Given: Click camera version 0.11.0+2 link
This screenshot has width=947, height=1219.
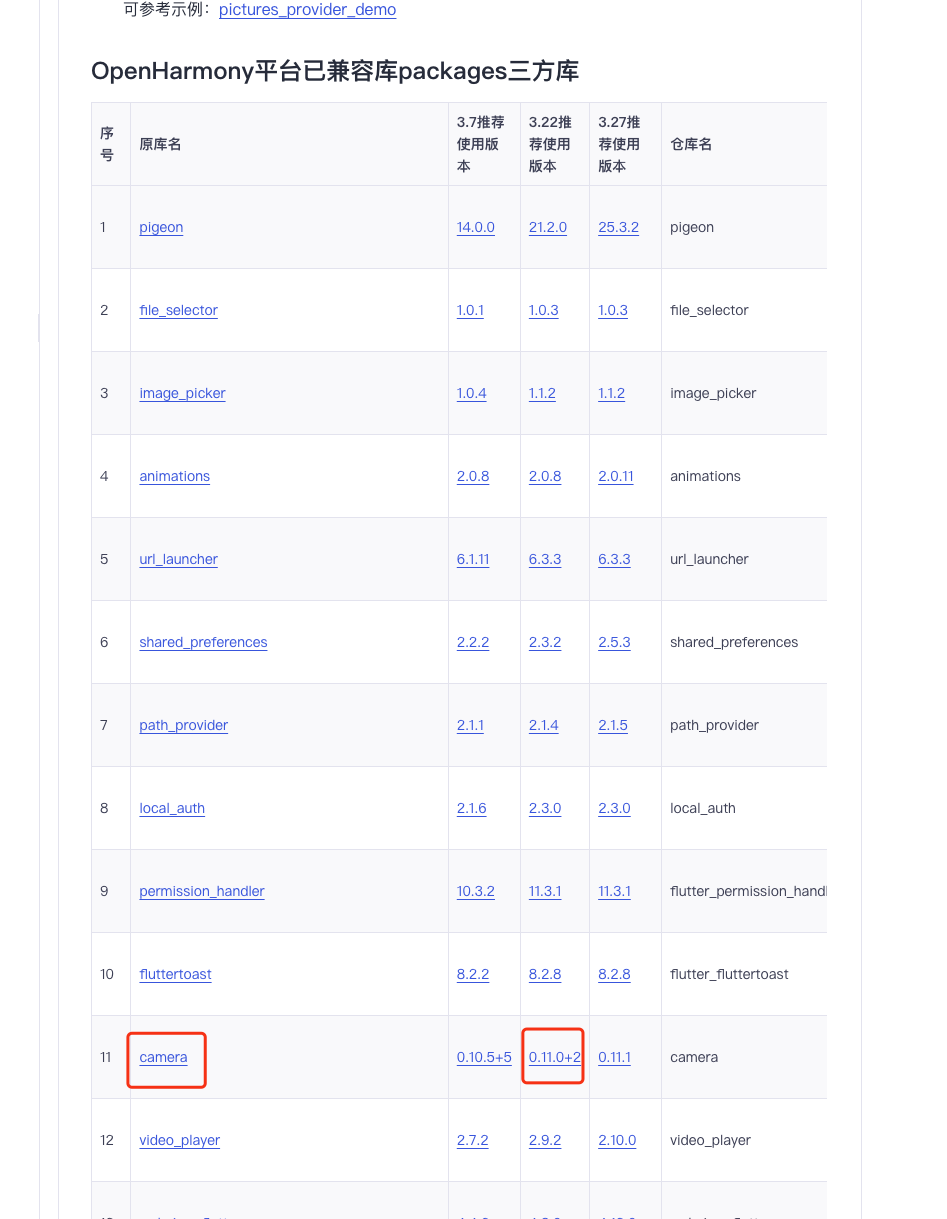Looking at the screenshot, I should tap(554, 1057).
